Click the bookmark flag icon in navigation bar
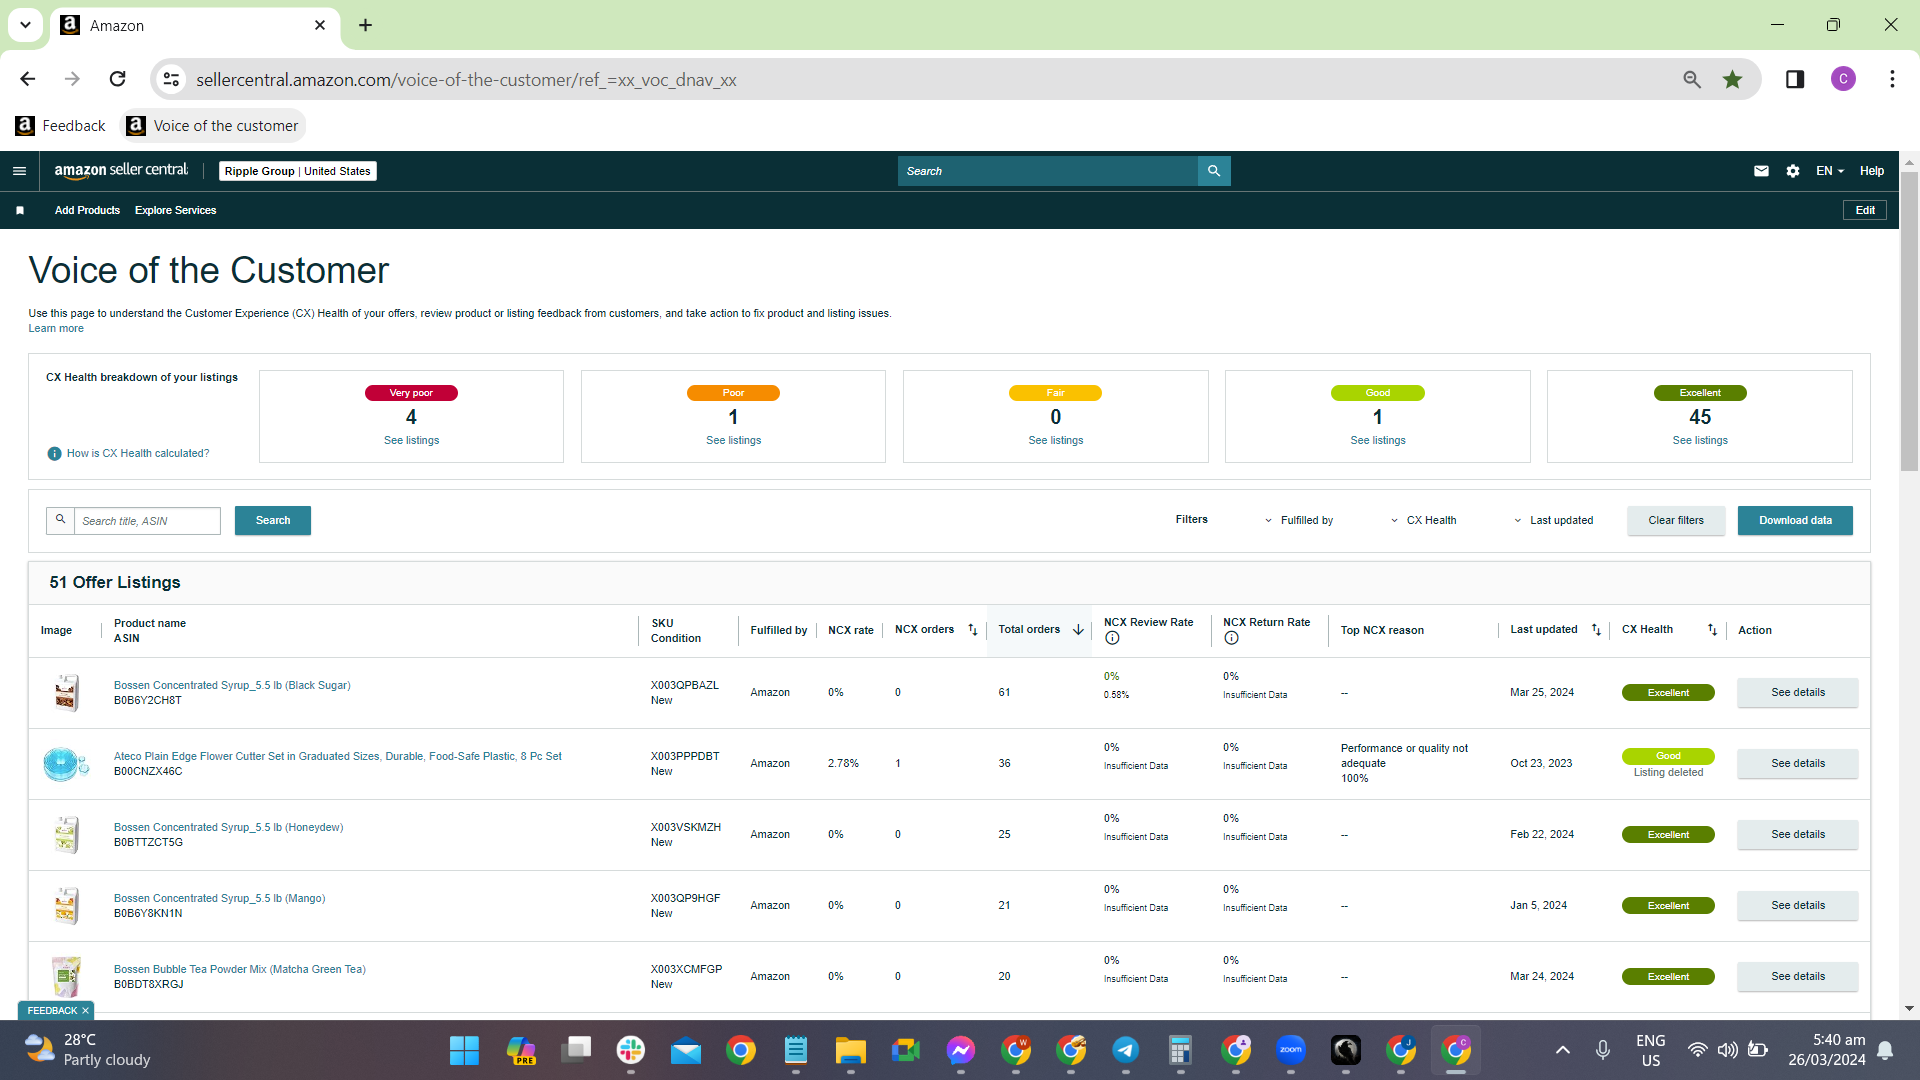Viewport: 1920px width, 1080px height. pos(20,210)
